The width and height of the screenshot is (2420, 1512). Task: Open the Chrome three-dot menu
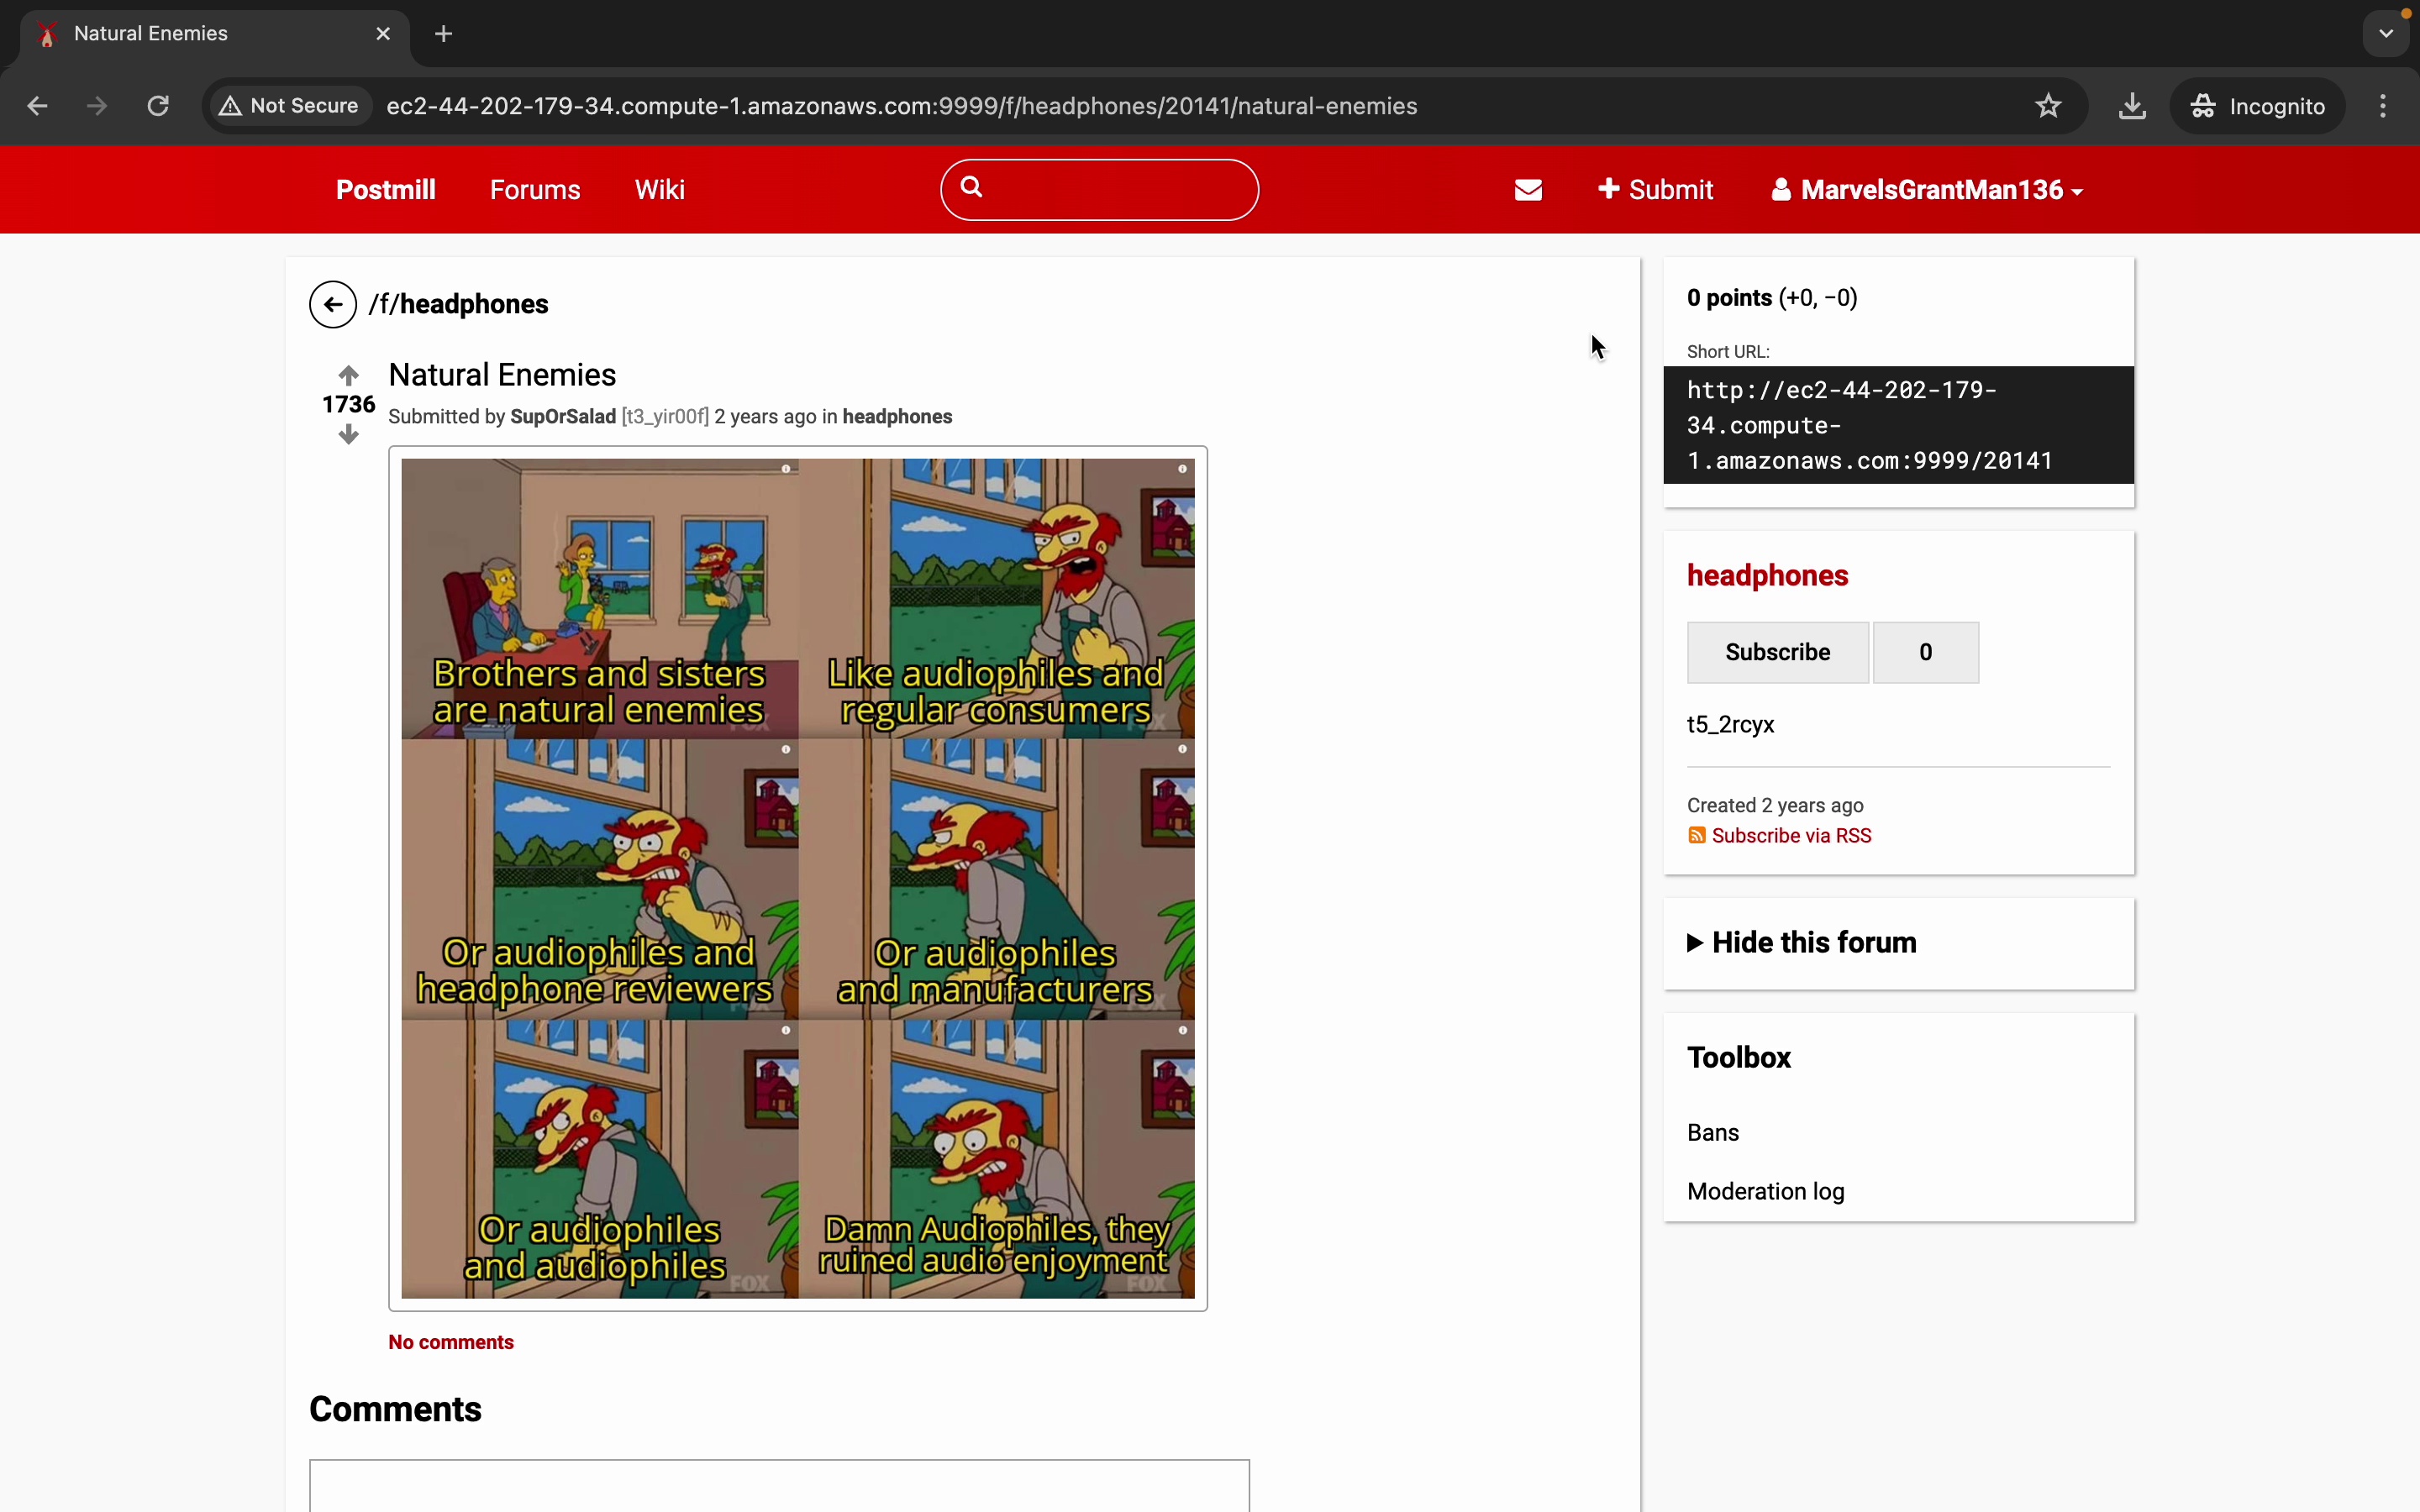click(x=2383, y=106)
